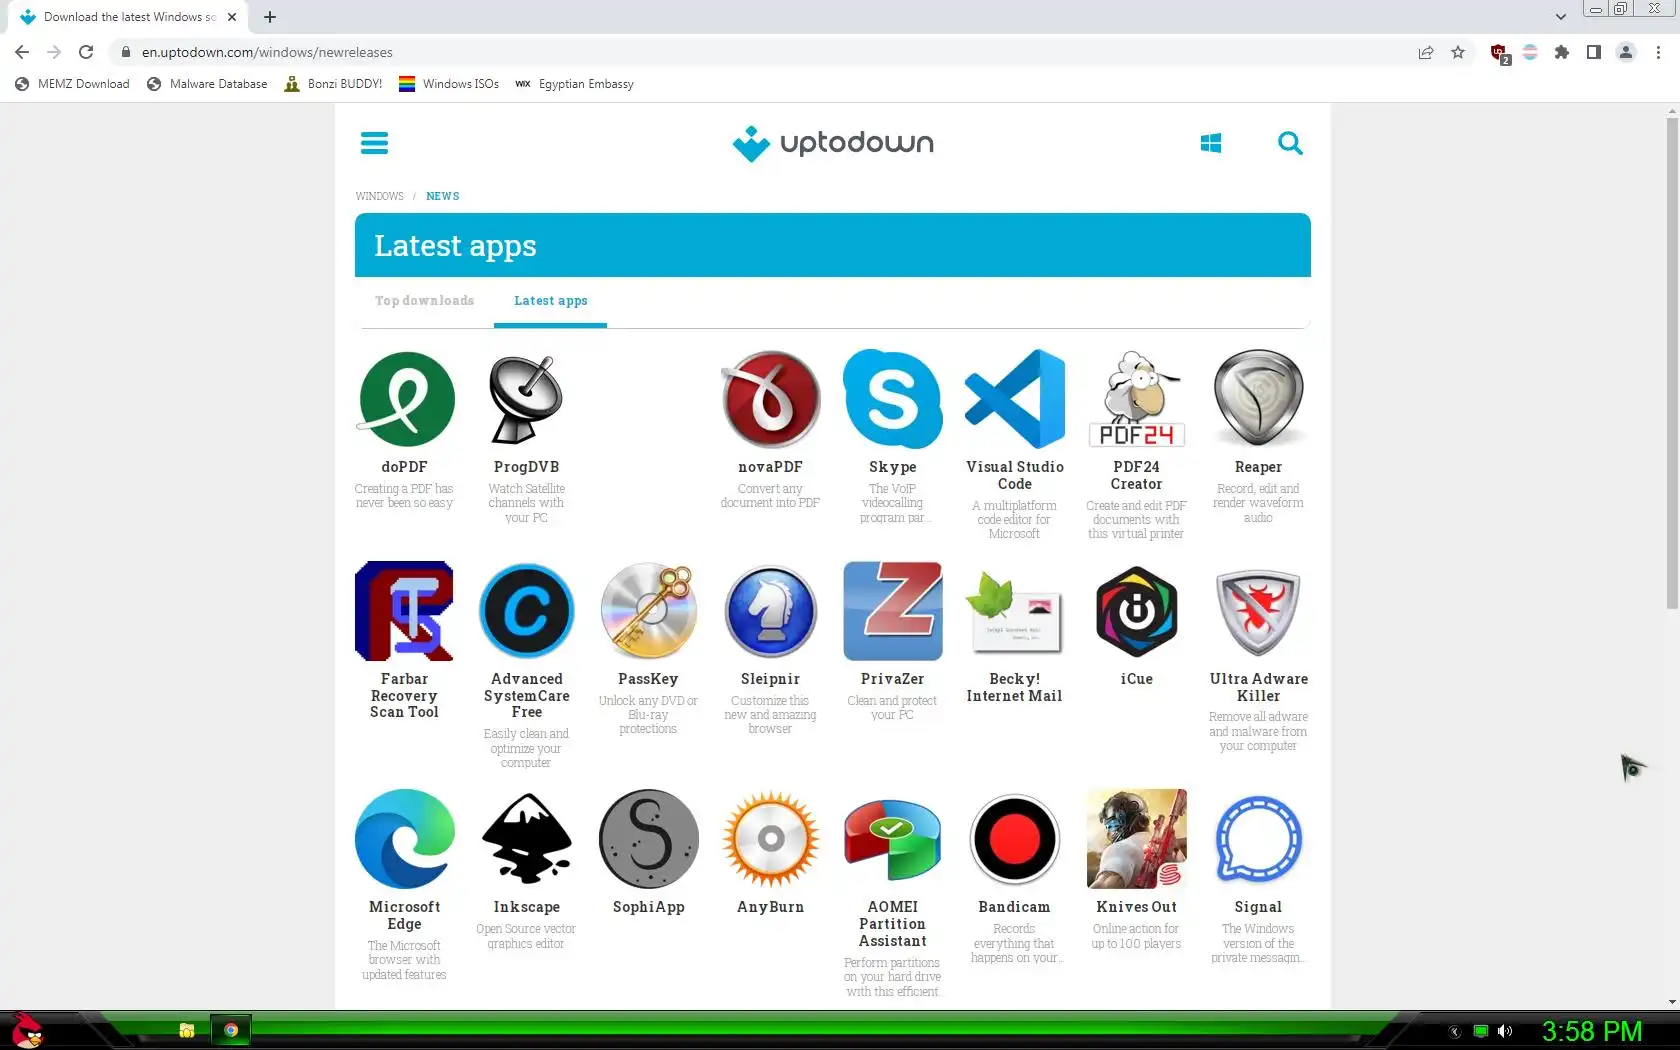This screenshot has height=1050, width=1680.
Task: Open the Malware Database bookmark
Action: click(207, 84)
